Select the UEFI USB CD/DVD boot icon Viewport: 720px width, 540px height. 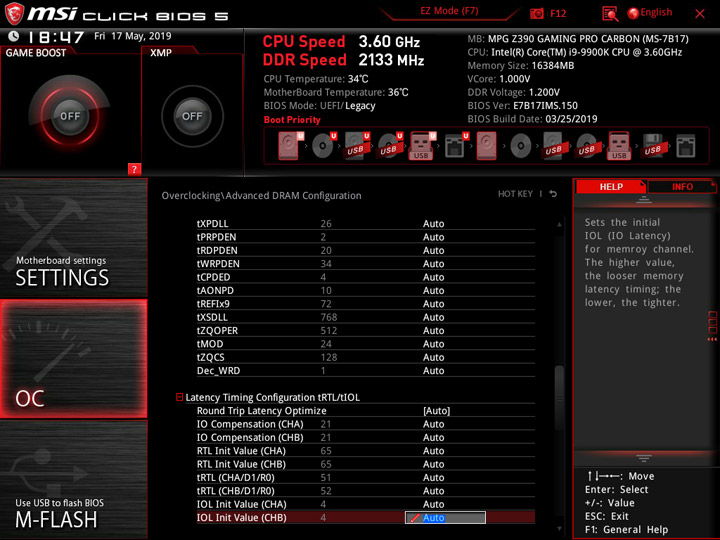coord(390,146)
